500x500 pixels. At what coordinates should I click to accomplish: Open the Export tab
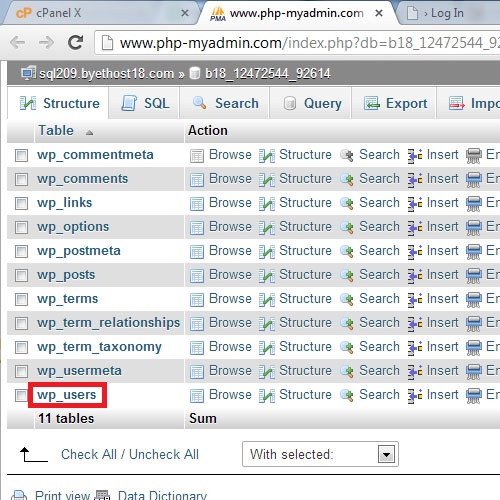tap(394, 103)
